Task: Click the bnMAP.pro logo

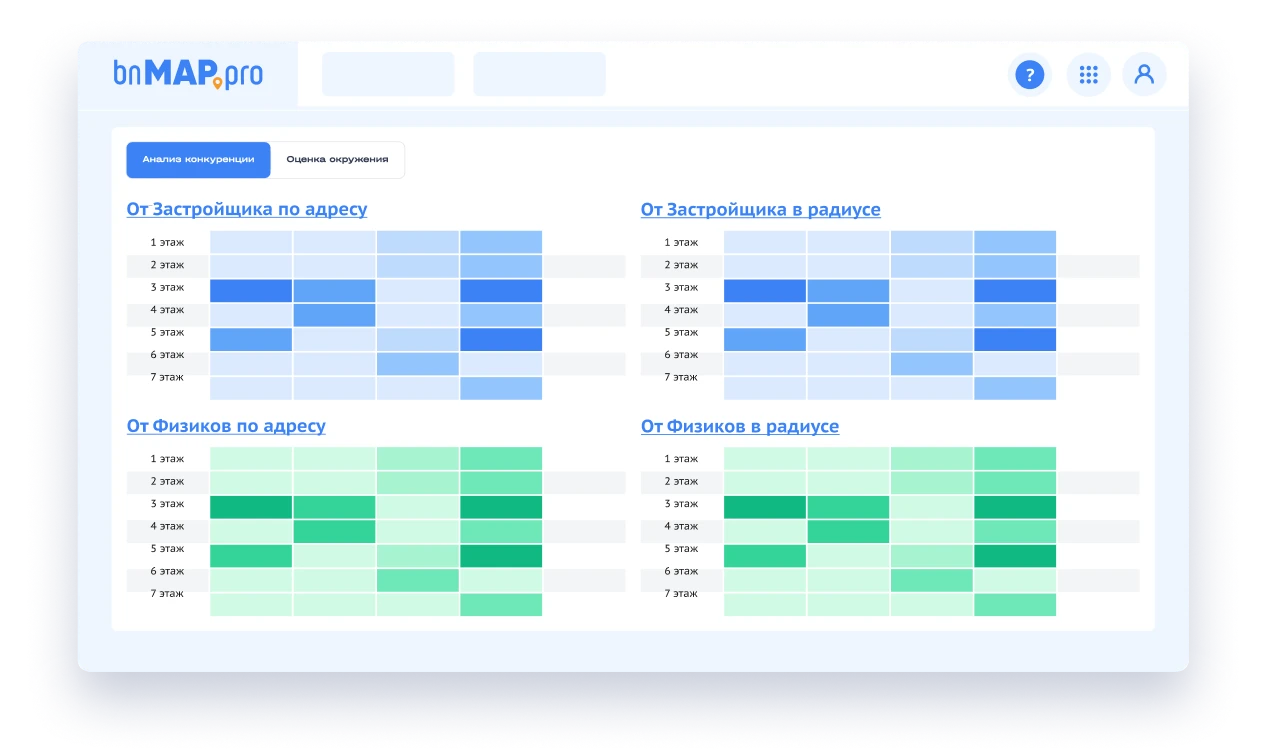Action: (x=188, y=75)
